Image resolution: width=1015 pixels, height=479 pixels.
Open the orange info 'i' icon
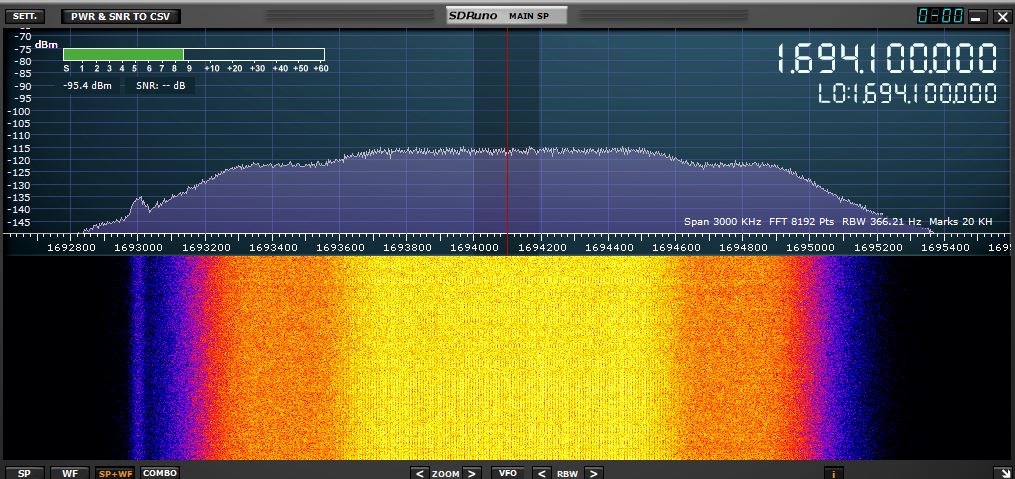tap(834, 473)
